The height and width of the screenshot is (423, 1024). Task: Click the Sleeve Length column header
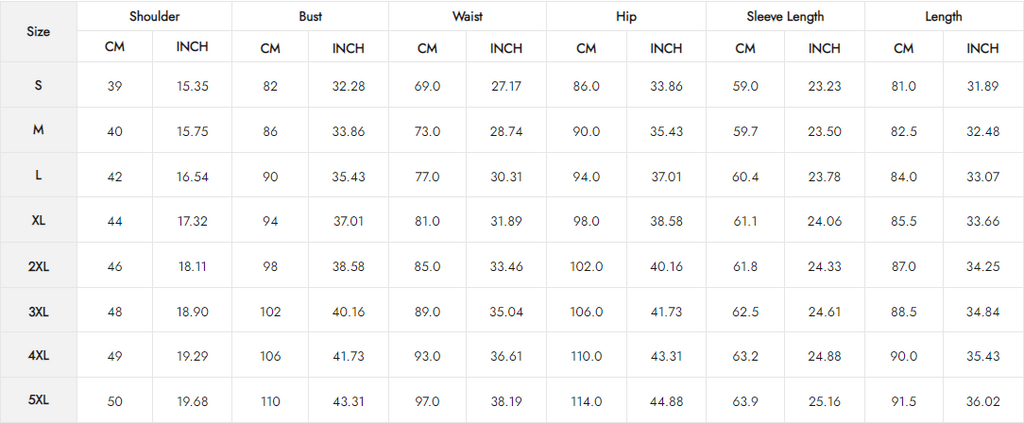[x=785, y=16]
